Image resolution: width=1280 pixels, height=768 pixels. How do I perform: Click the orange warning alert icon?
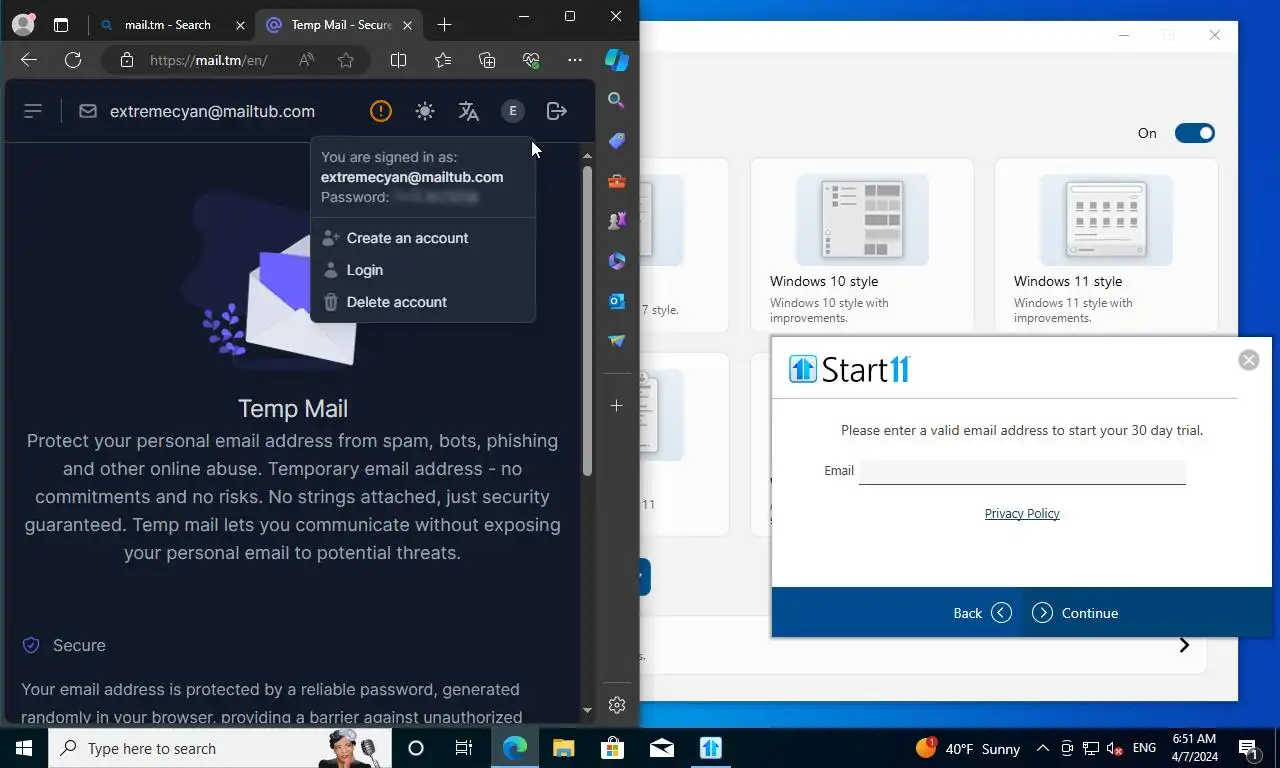click(380, 111)
